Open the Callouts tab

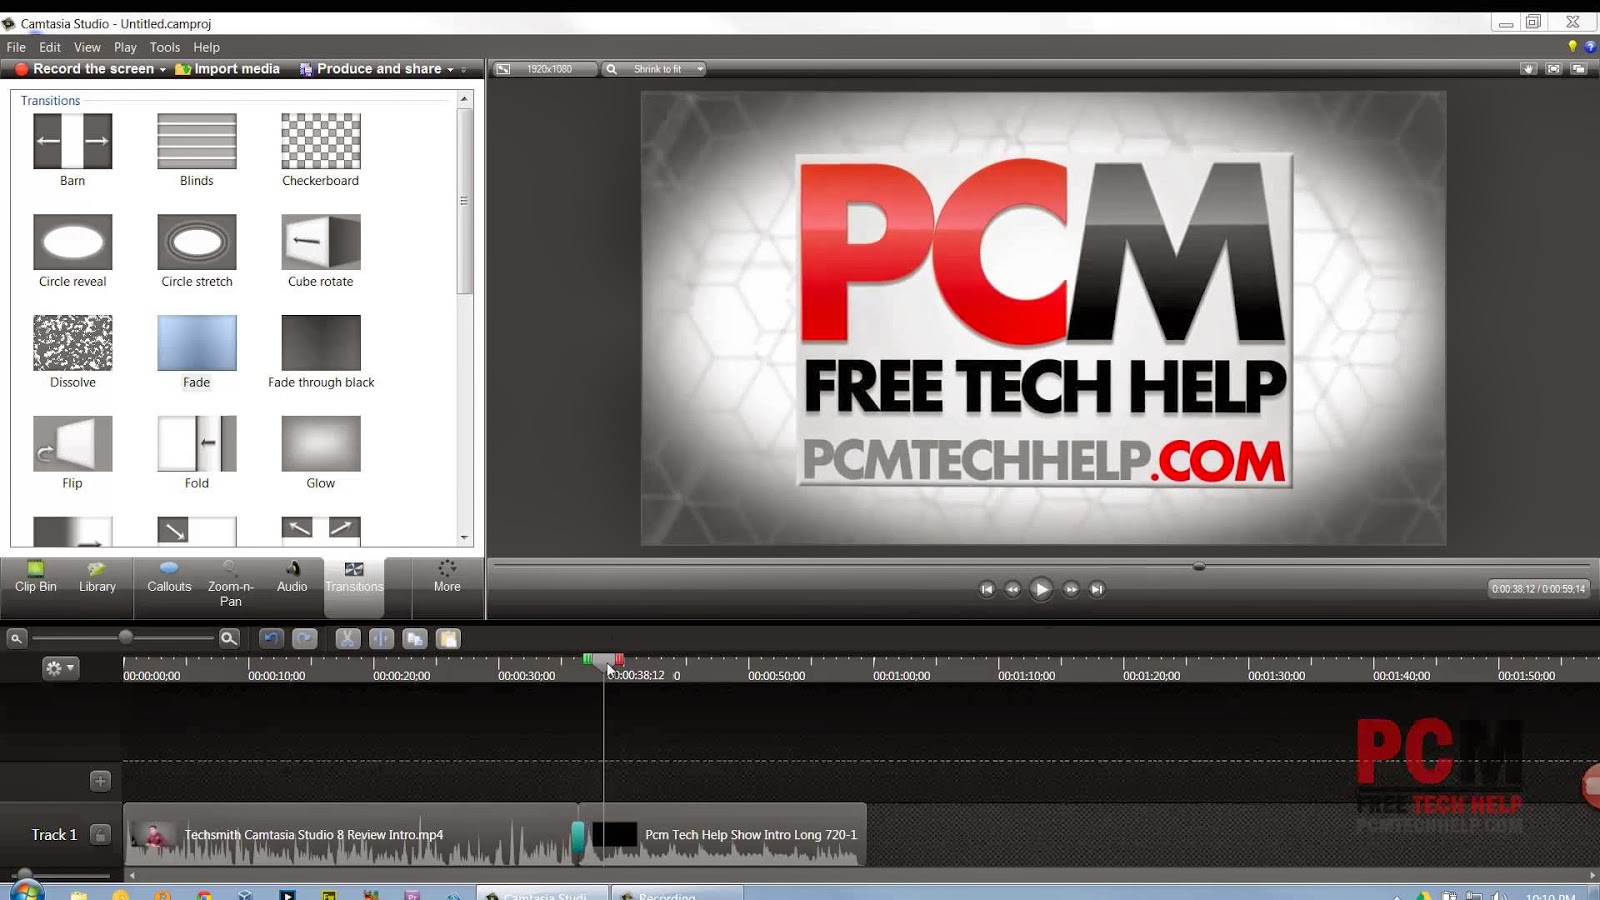coord(169,578)
